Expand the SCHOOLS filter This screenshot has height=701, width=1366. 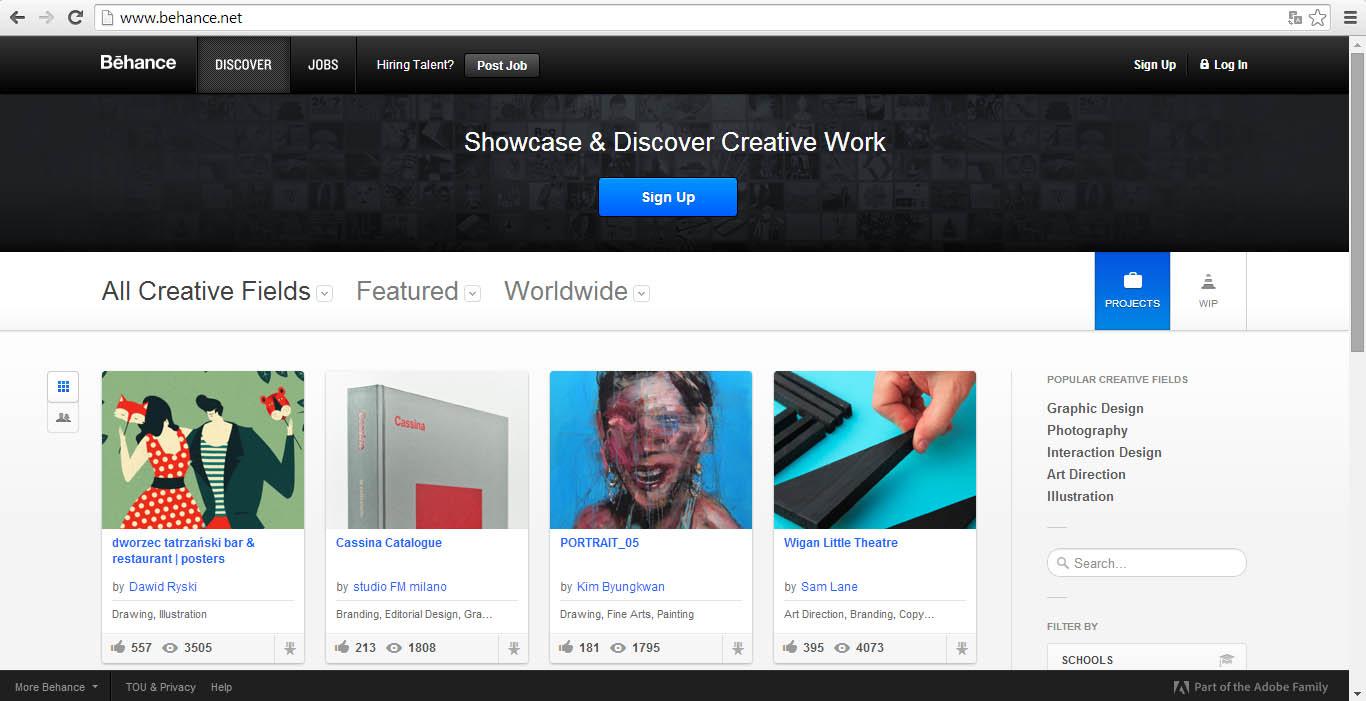click(1146, 657)
